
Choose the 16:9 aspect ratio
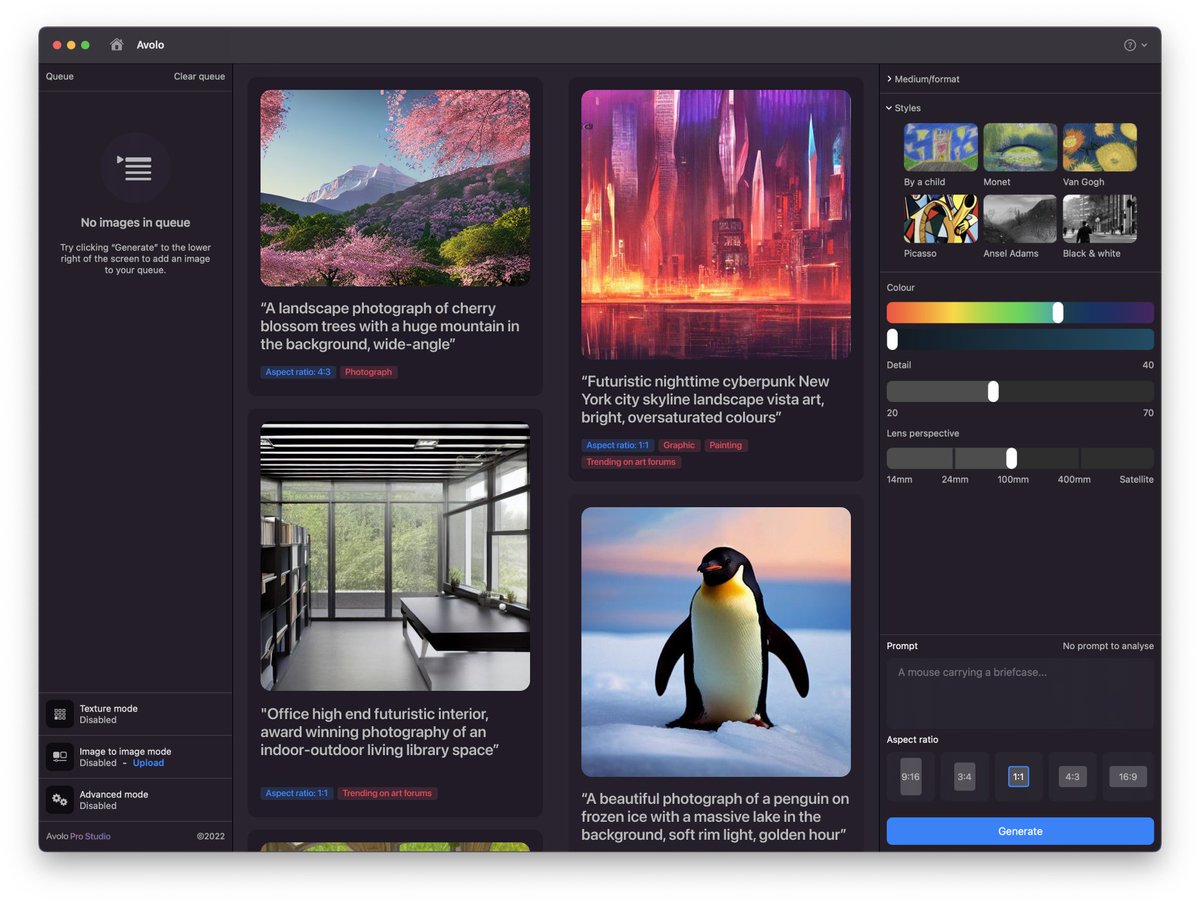click(1128, 777)
